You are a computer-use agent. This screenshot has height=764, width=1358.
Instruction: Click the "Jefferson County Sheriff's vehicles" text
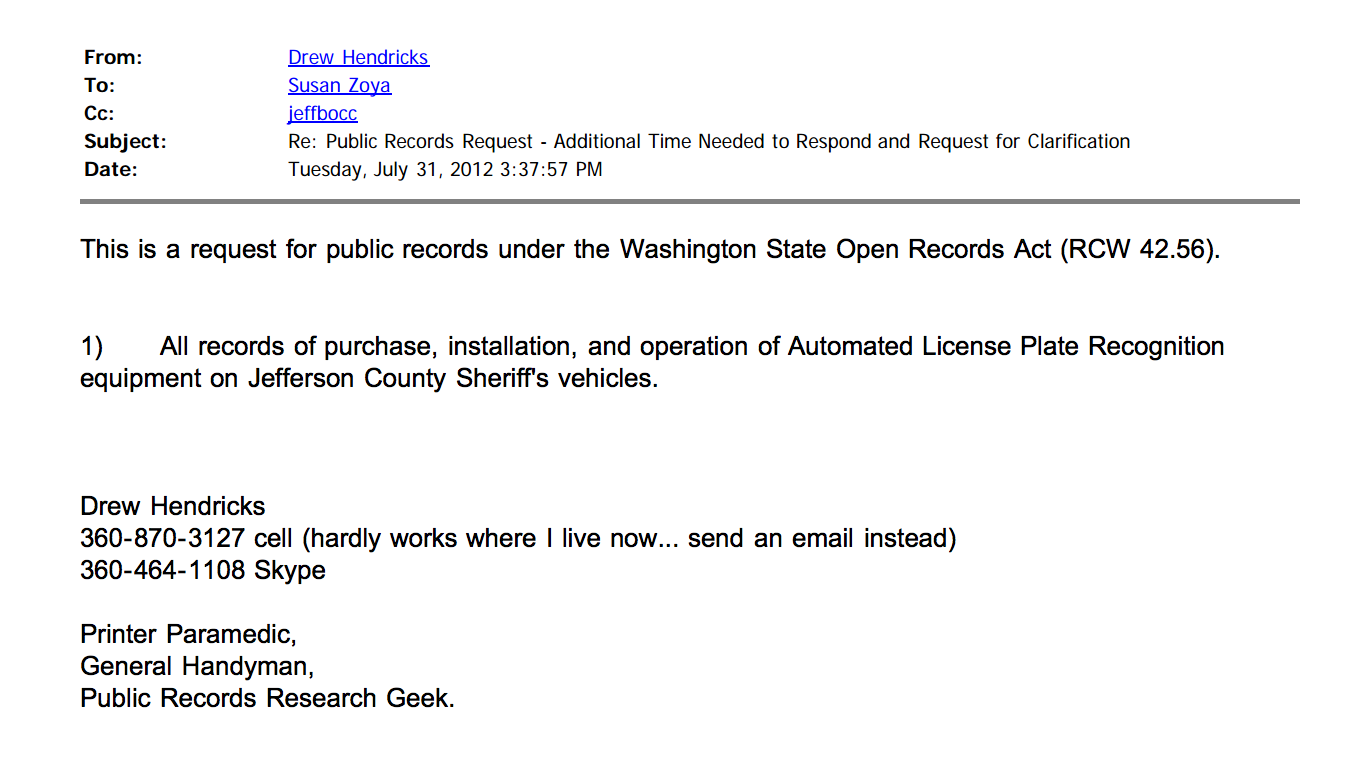[453, 380]
